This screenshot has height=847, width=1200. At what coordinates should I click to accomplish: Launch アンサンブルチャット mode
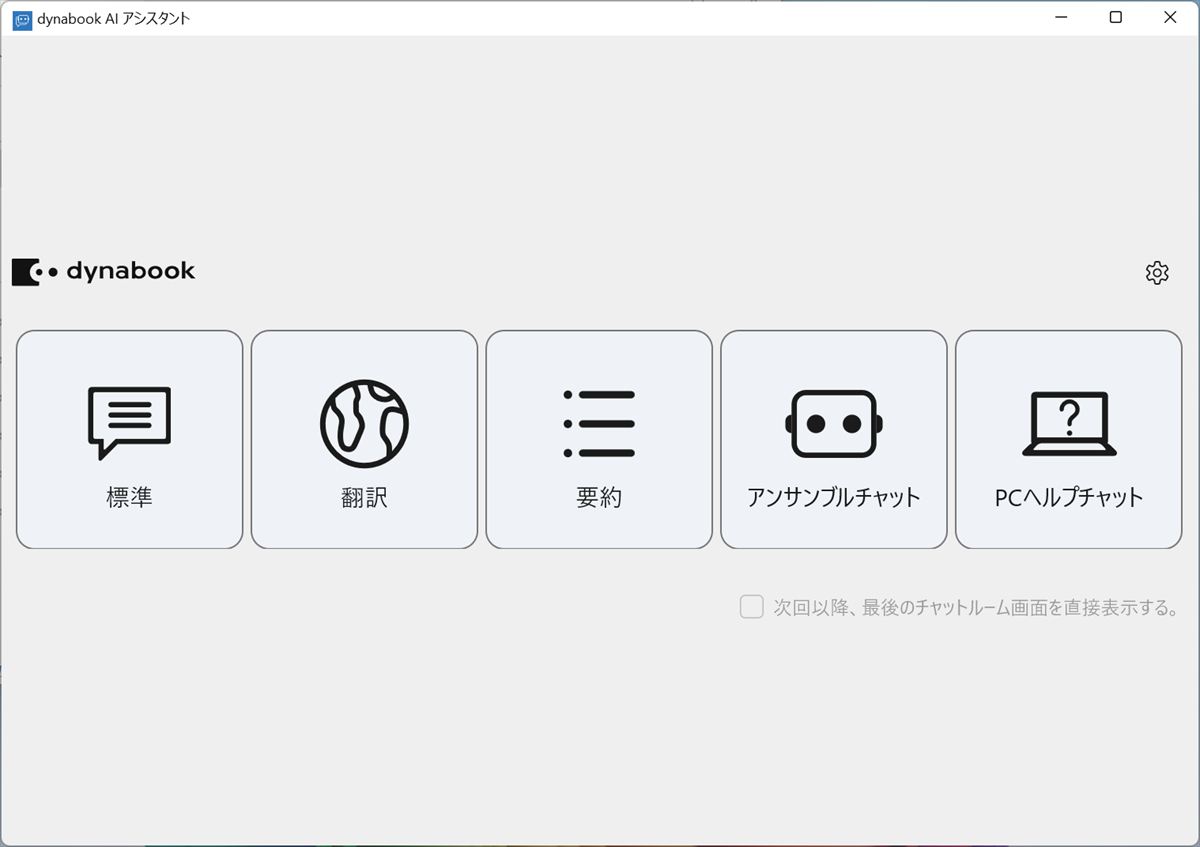coord(834,439)
